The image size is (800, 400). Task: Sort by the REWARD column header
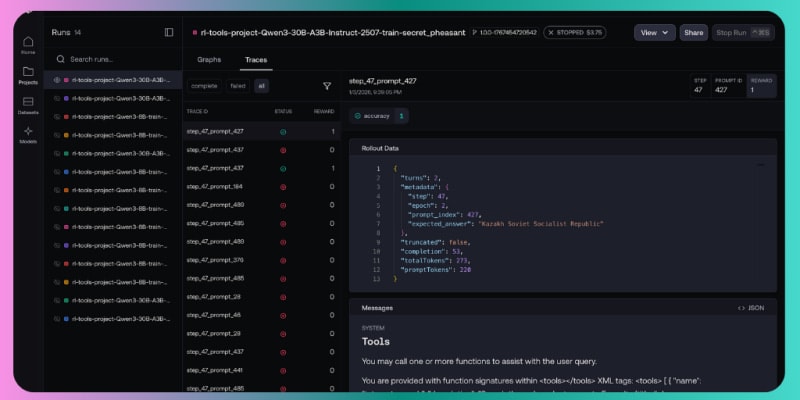tap(324, 111)
